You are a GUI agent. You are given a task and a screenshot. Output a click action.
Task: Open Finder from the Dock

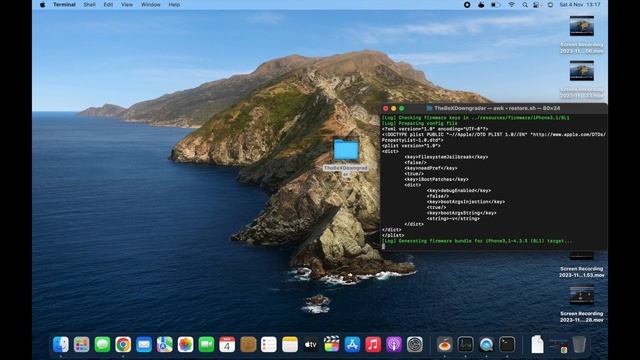coord(61,344)
